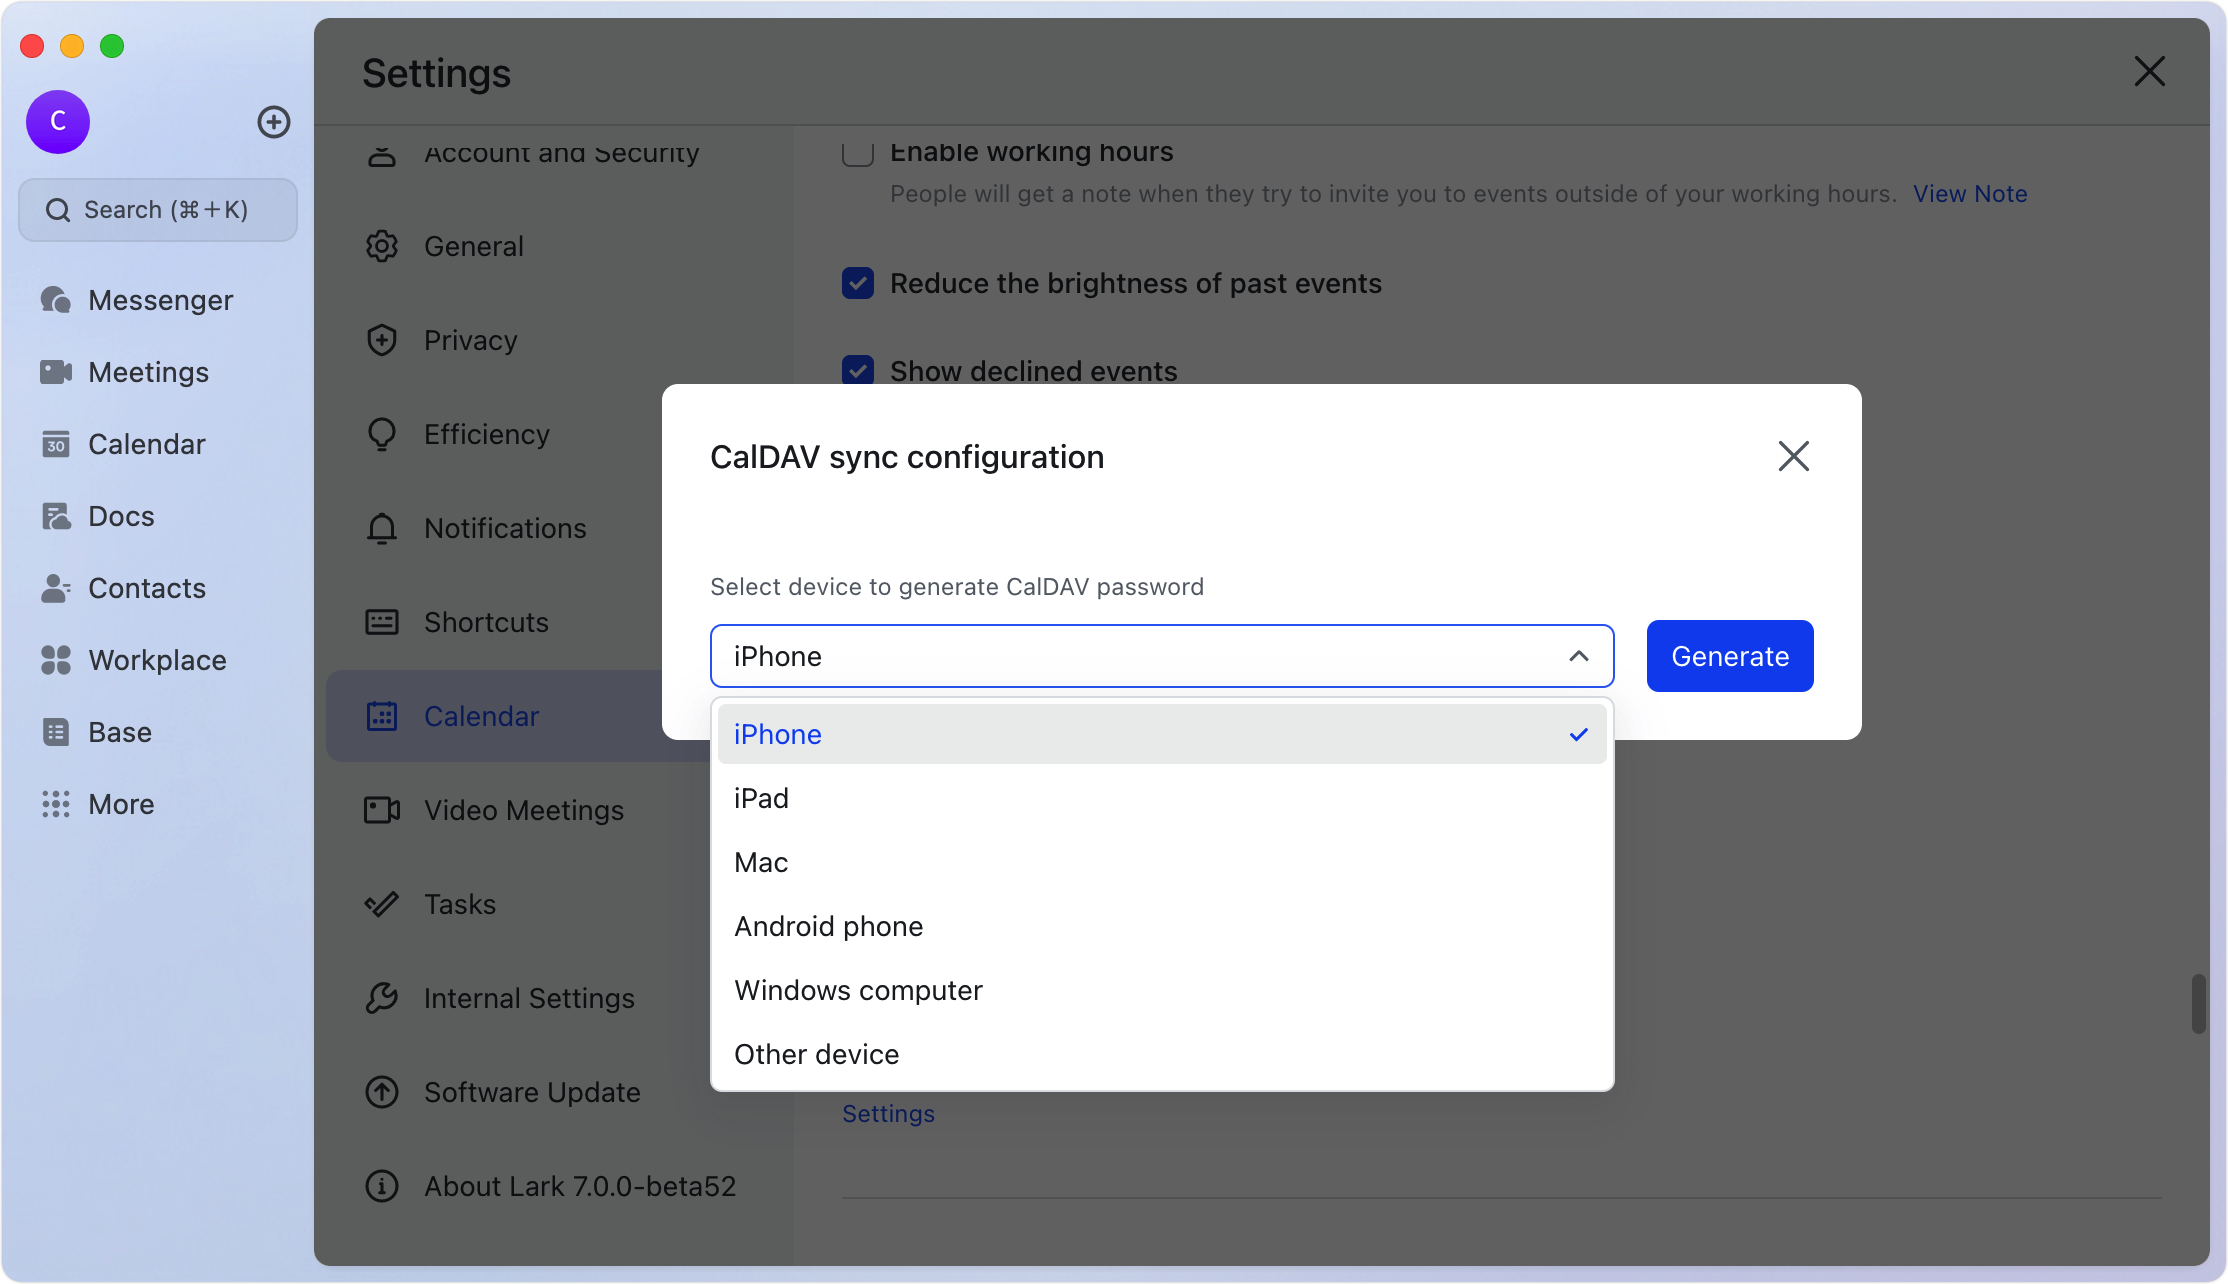Image resolution: width=2228 pixels, height=1284 pixels.
Task: Click the Meetings camera icon
Action: 56,372
